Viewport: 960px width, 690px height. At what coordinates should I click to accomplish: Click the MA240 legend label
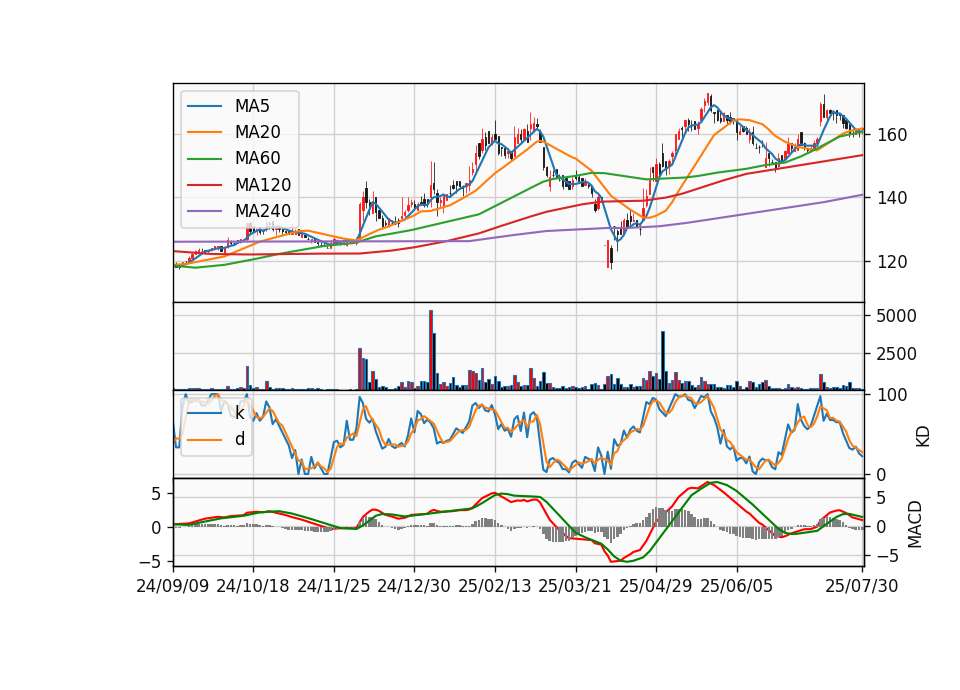(263, 211)
